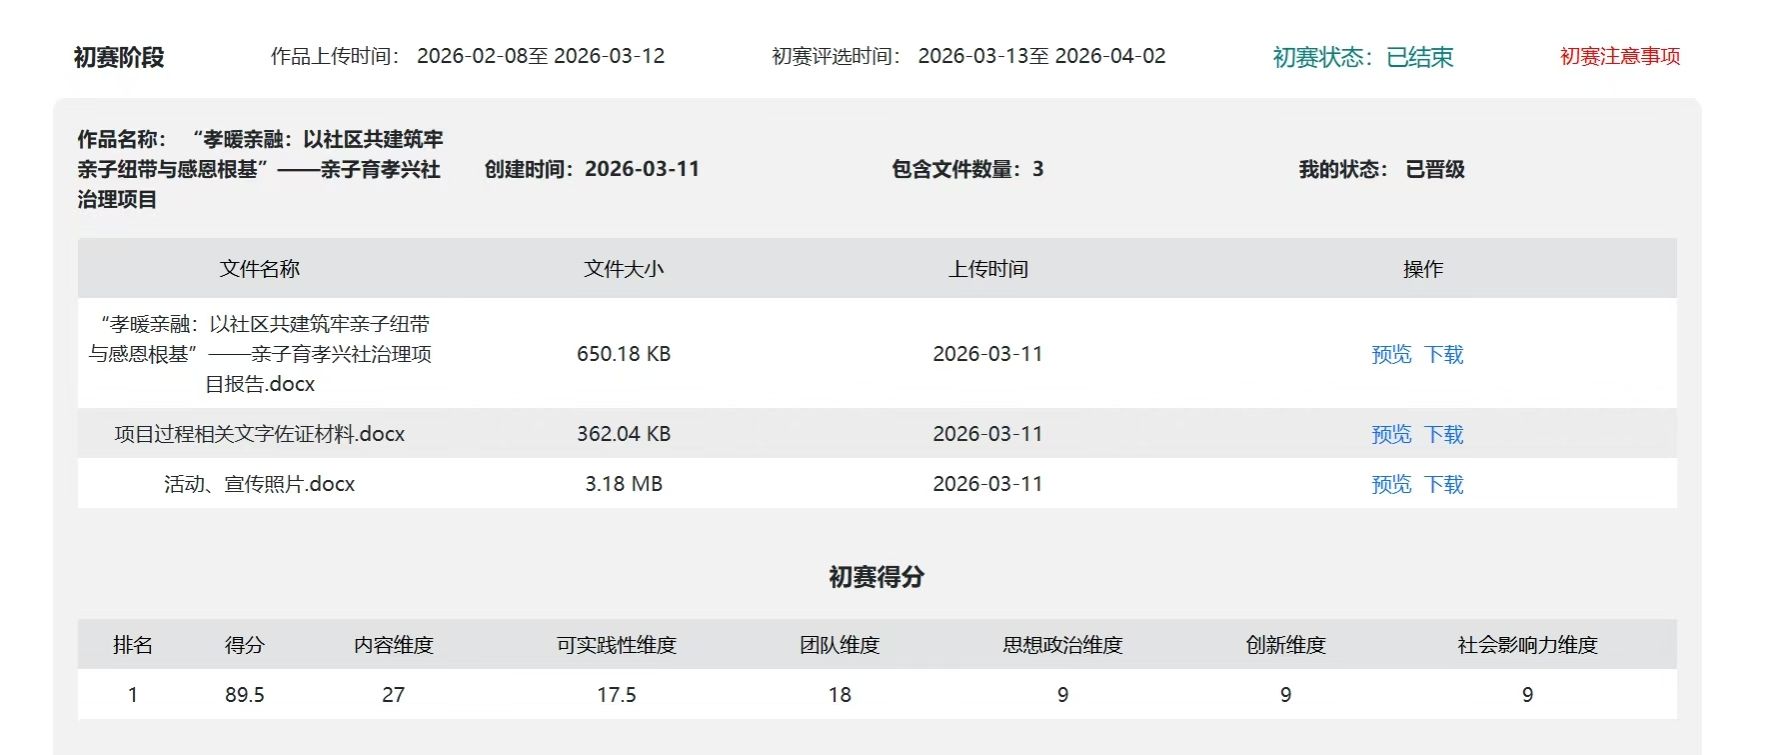This screenshot has height=755, width=1790.
Task: Click the 排名 column header
Action: click(133, 645)
